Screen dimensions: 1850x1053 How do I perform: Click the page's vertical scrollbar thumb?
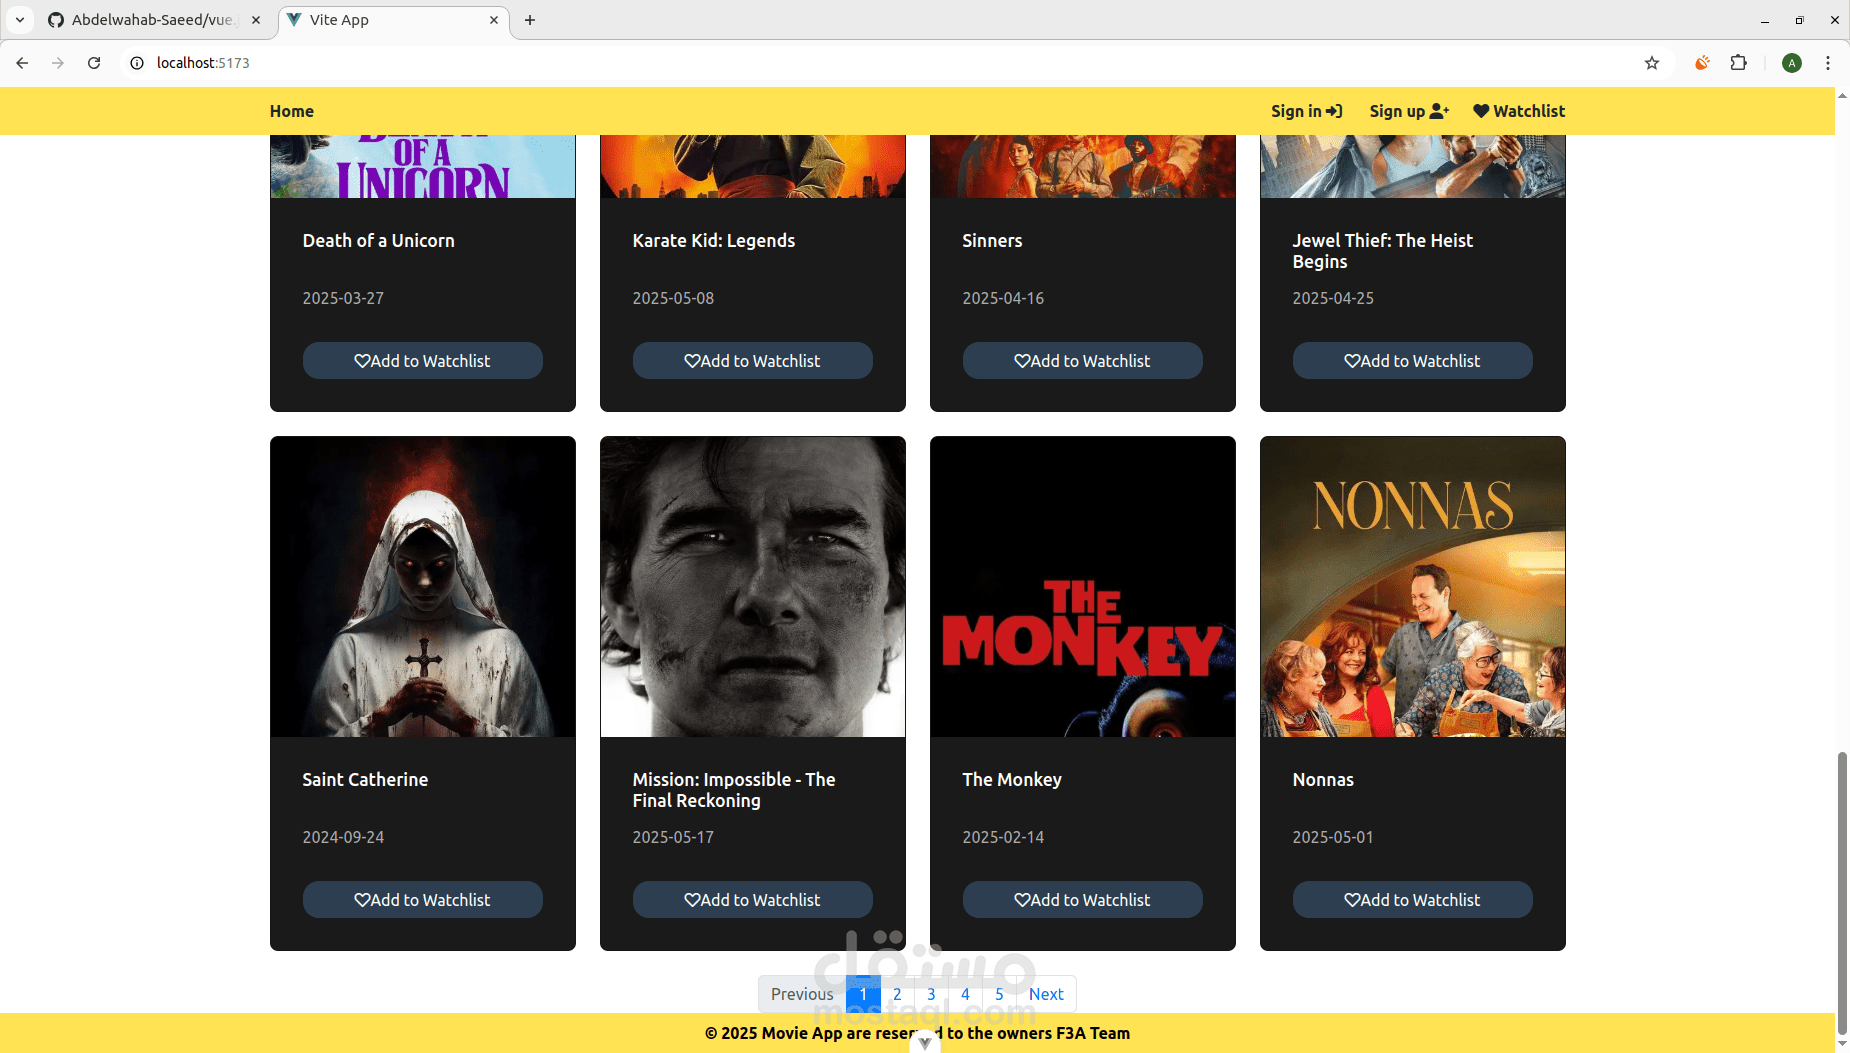click(1842, 895)
